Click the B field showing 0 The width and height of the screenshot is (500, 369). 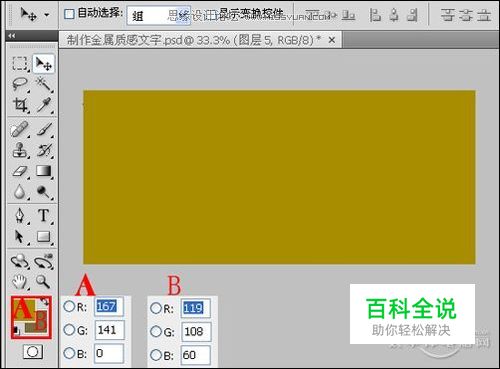(109, 353)
